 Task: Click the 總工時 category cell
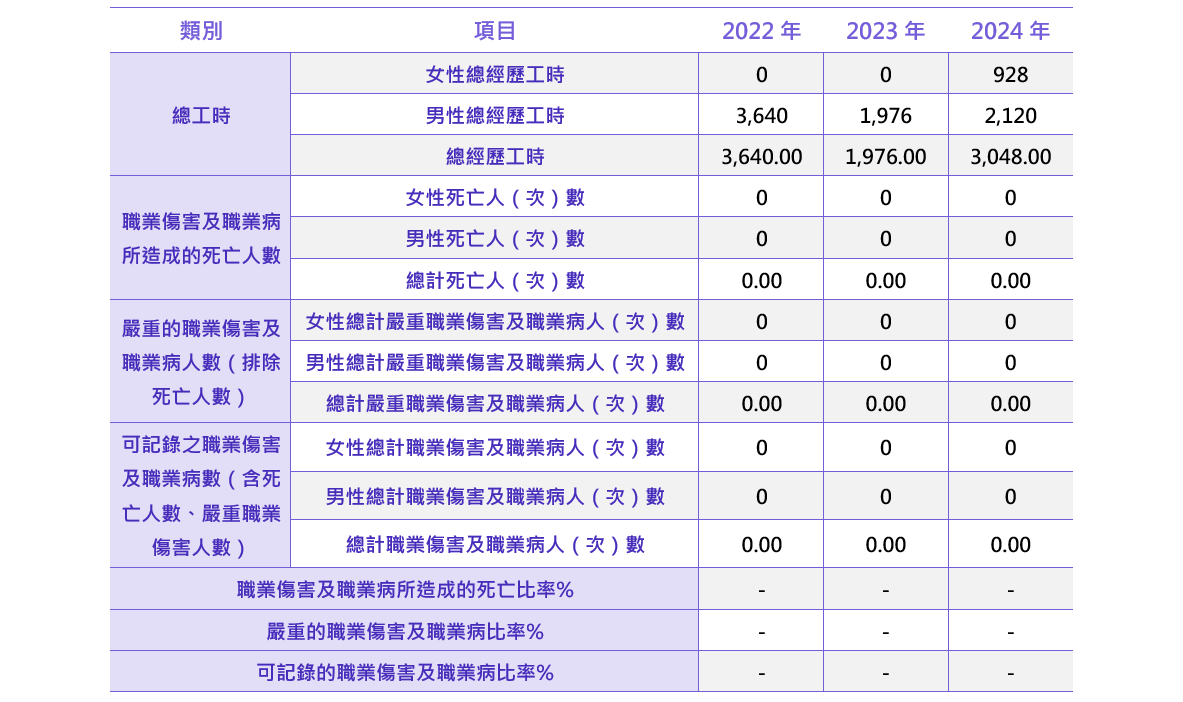200,115
